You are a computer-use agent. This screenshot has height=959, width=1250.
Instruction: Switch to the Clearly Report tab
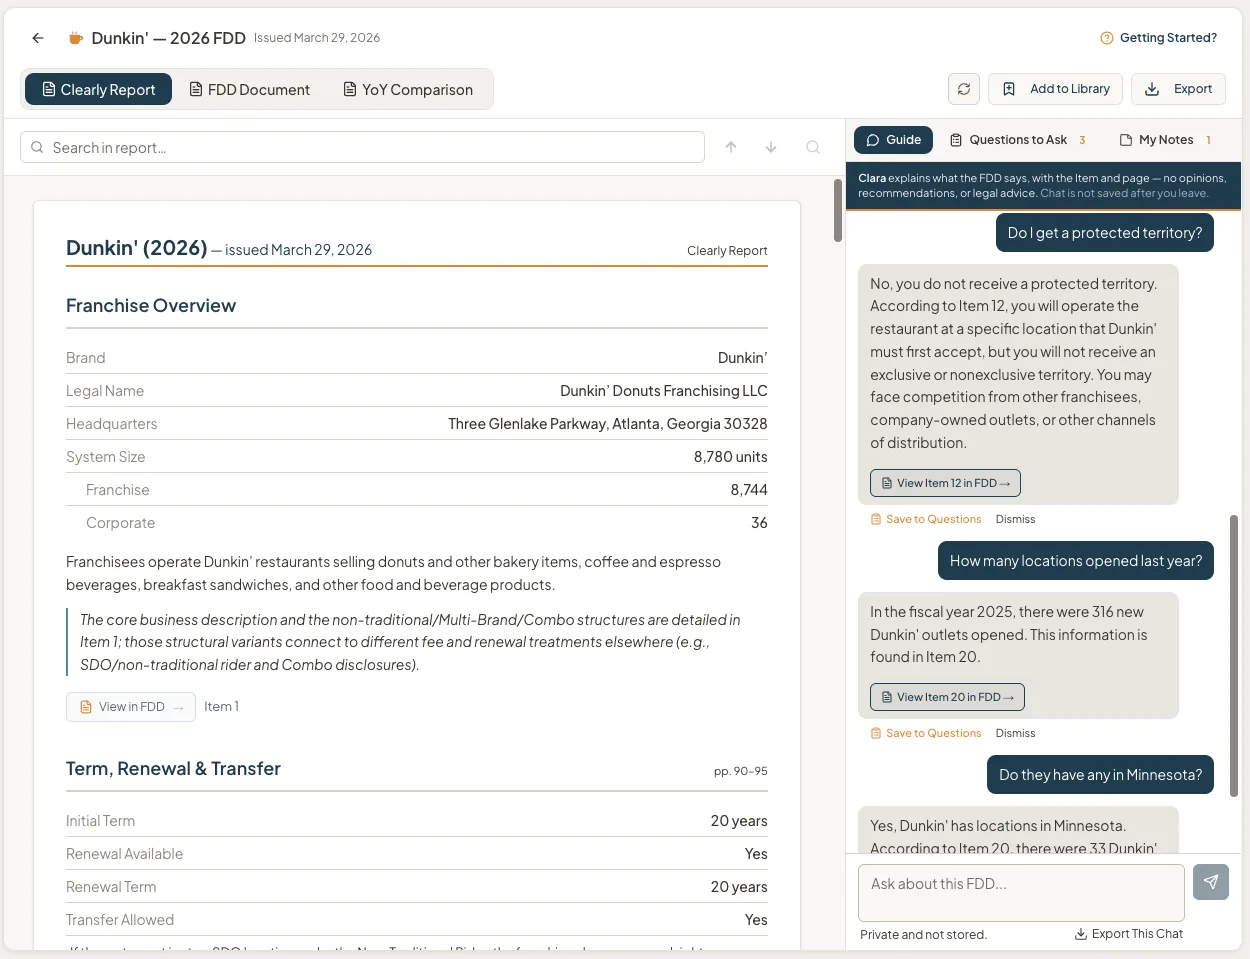click(x=98, y=89)
